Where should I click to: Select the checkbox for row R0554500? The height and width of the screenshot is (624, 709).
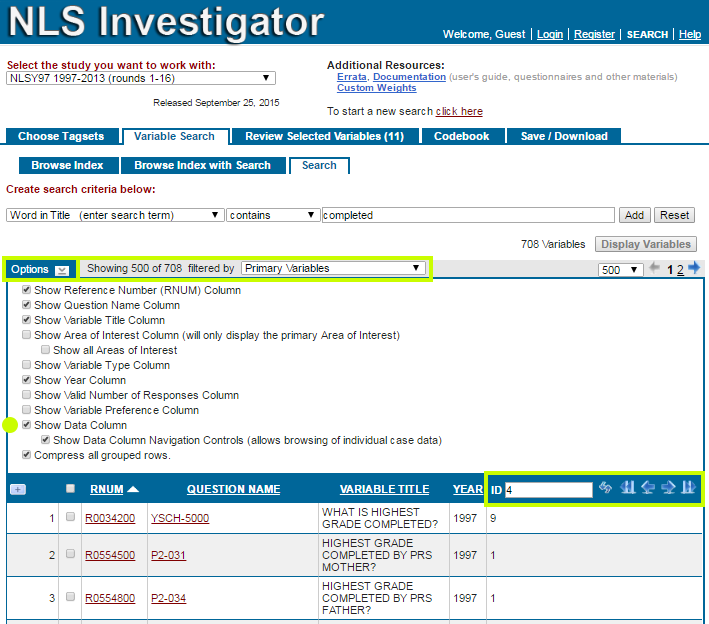(x=70, y=553)
